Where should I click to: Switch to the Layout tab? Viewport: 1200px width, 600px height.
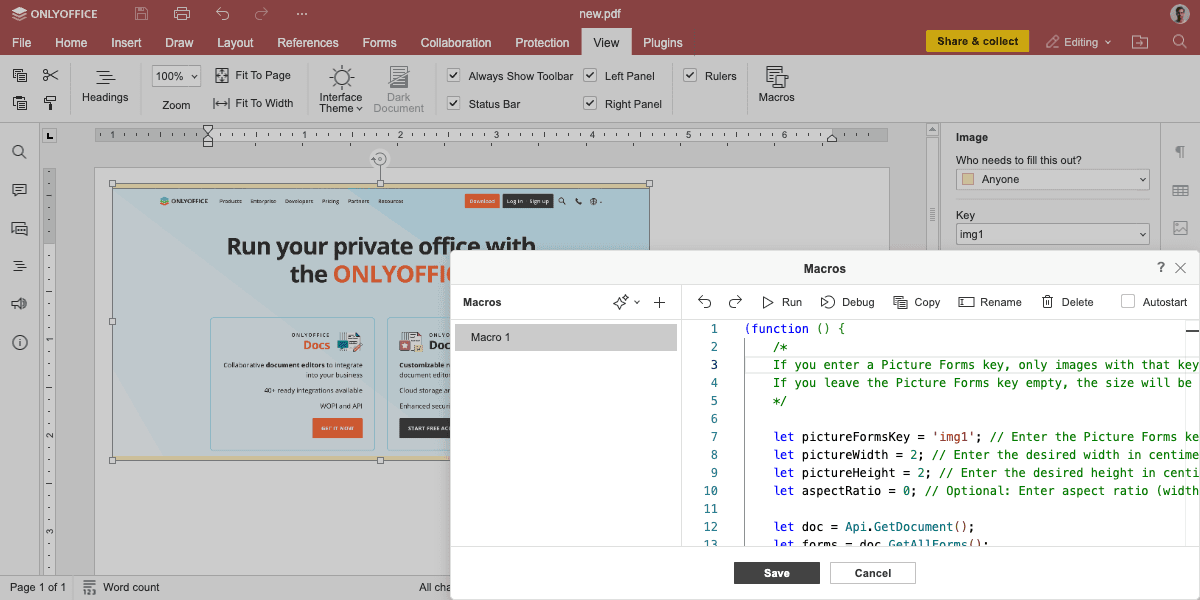[x=235, y=43]
